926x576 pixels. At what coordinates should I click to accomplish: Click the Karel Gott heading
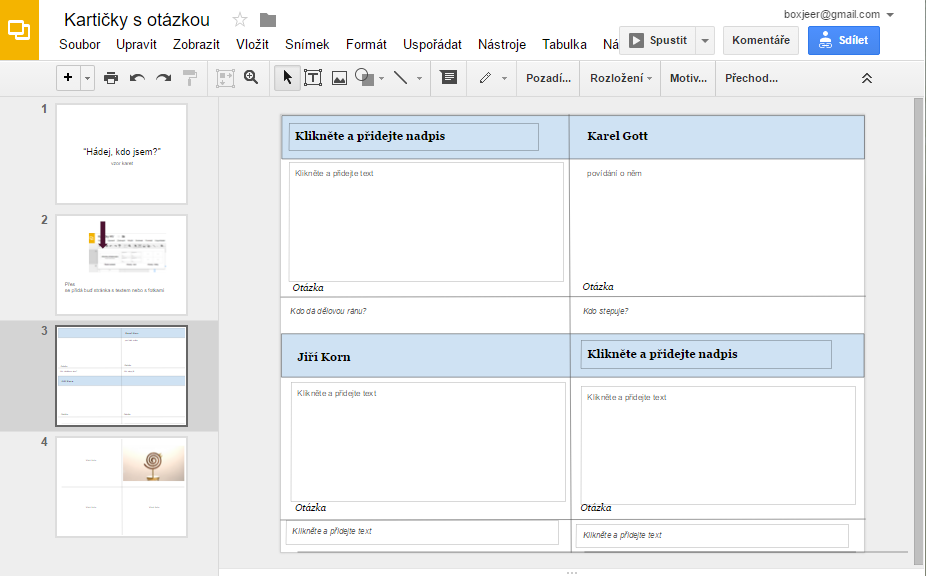pos(617,136)
